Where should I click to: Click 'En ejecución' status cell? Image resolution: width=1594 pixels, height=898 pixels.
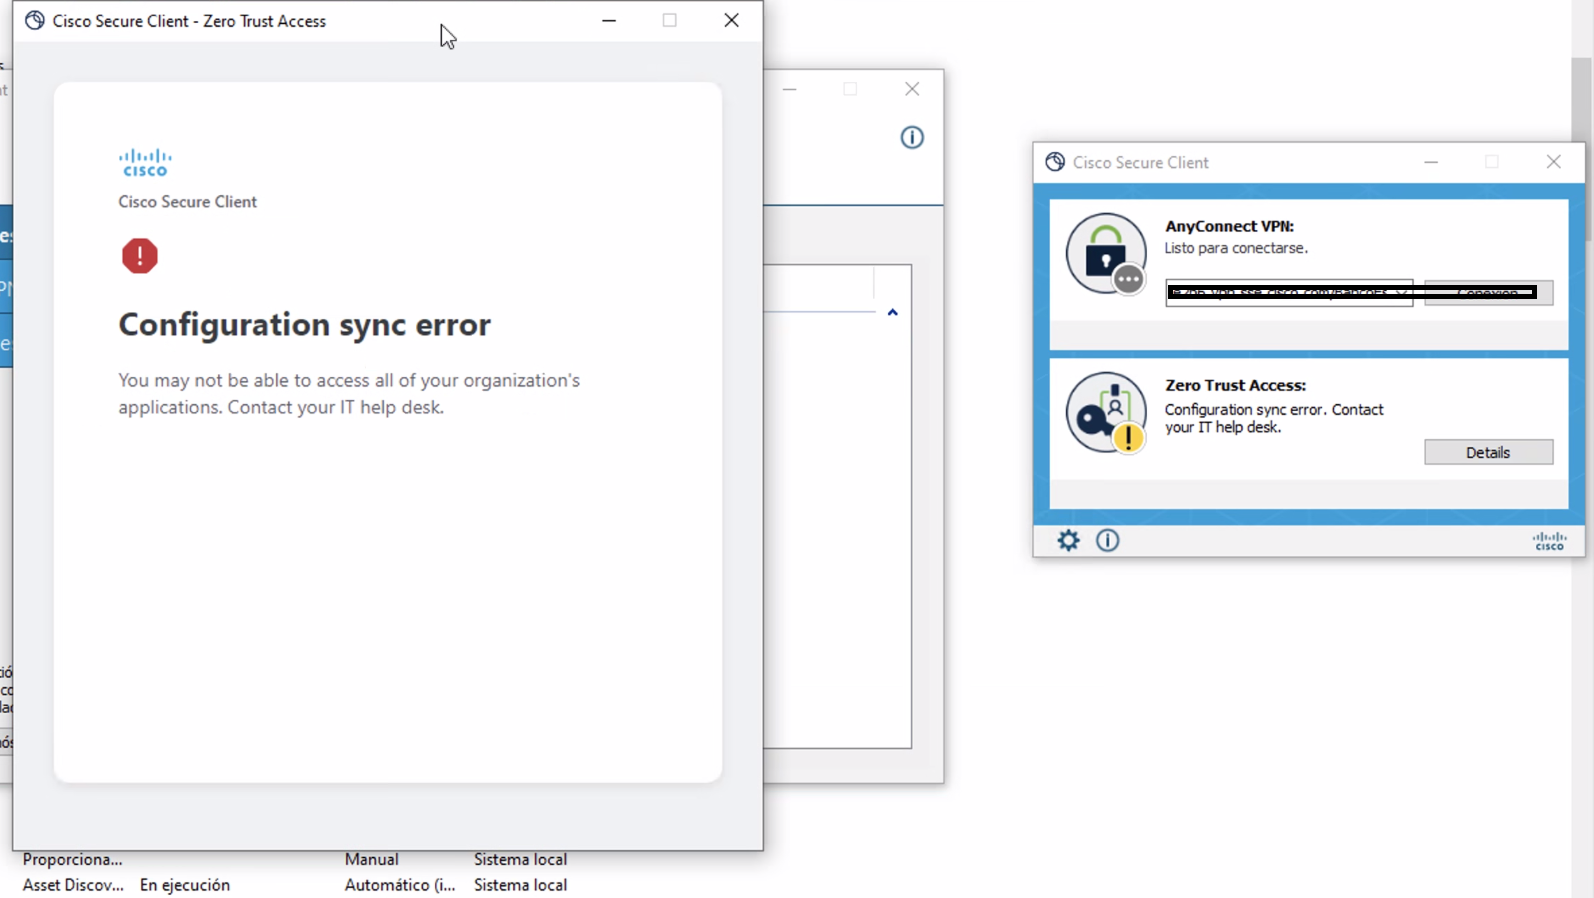tap(185, 885)
